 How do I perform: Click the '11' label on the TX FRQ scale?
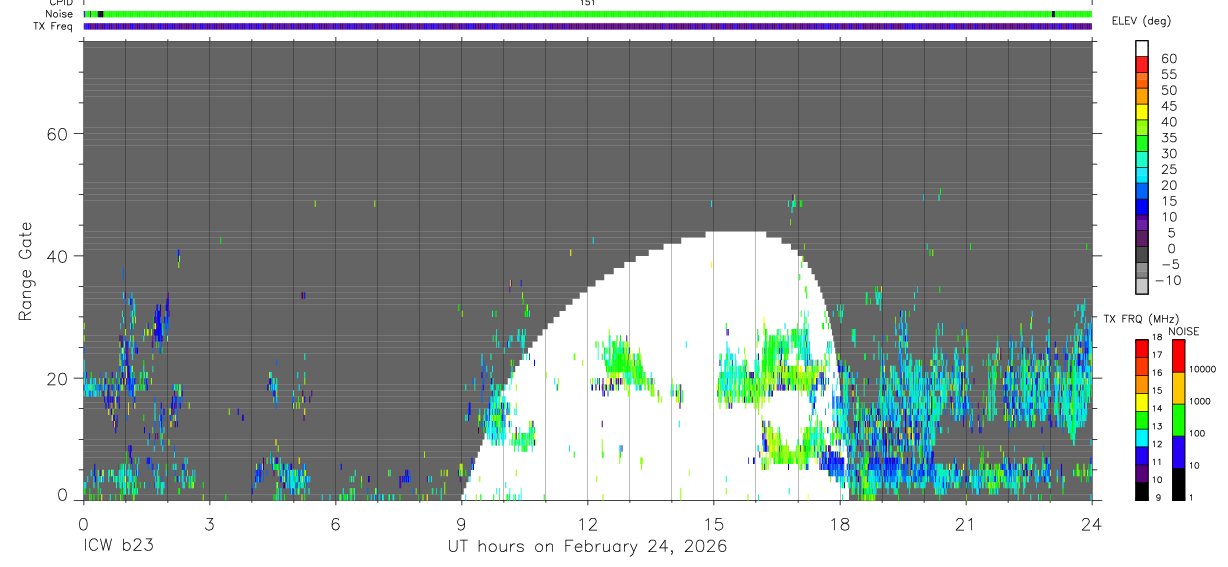point(1156,462)
